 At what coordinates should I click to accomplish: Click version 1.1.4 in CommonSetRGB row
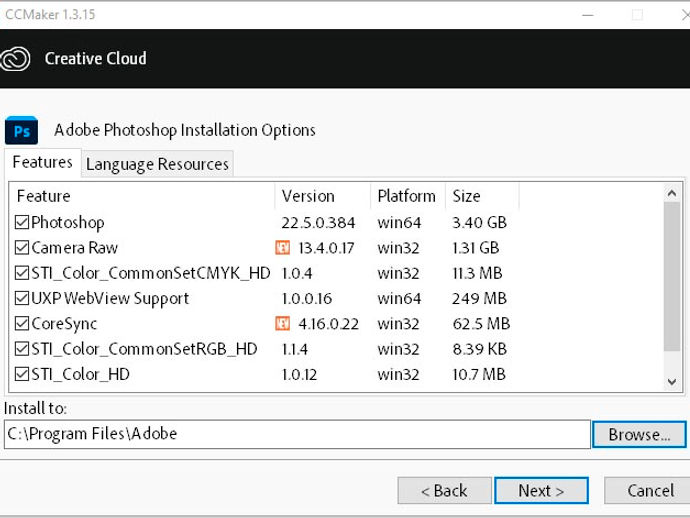point(294,349)
